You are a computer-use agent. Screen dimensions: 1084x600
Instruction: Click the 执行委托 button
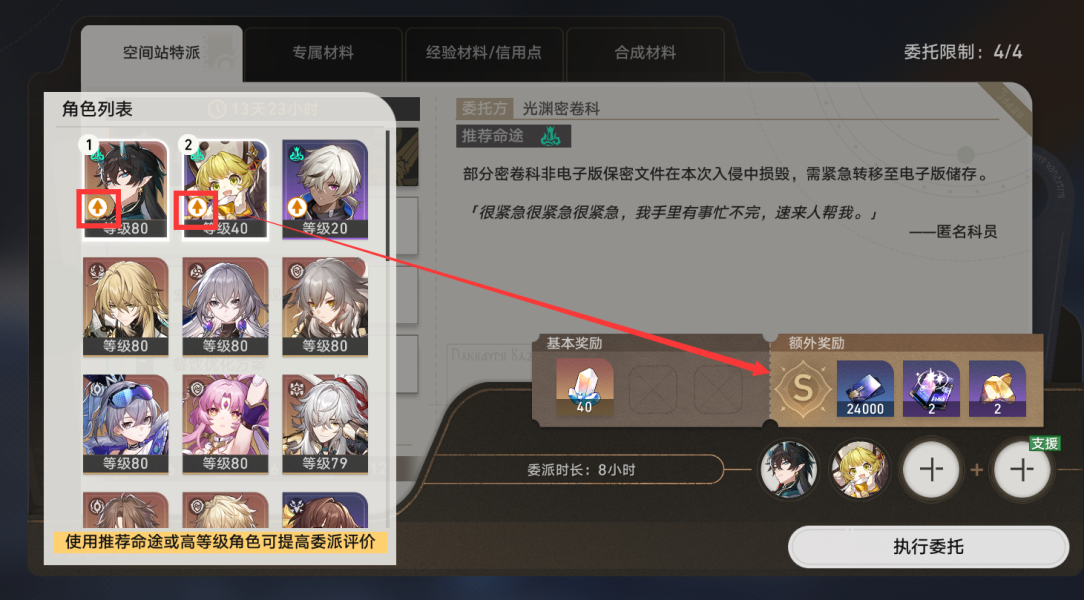(x=928, y=547)
